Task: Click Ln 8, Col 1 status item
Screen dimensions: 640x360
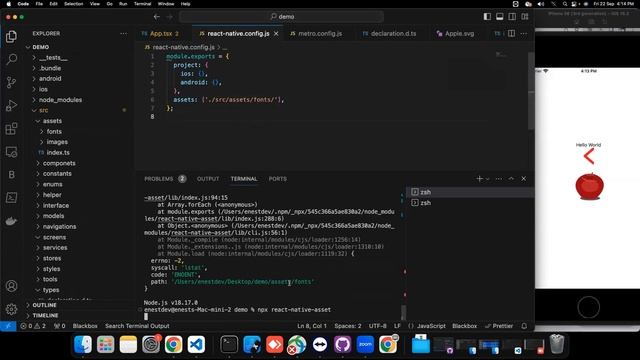Action: (312, 326)
